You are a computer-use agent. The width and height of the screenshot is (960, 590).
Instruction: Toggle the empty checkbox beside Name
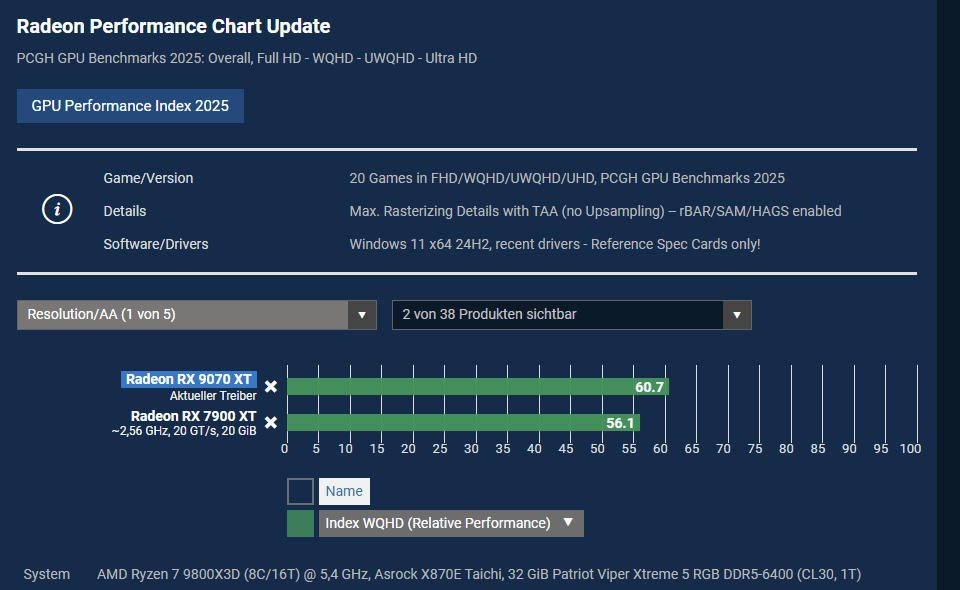click(x=300, y=491)
